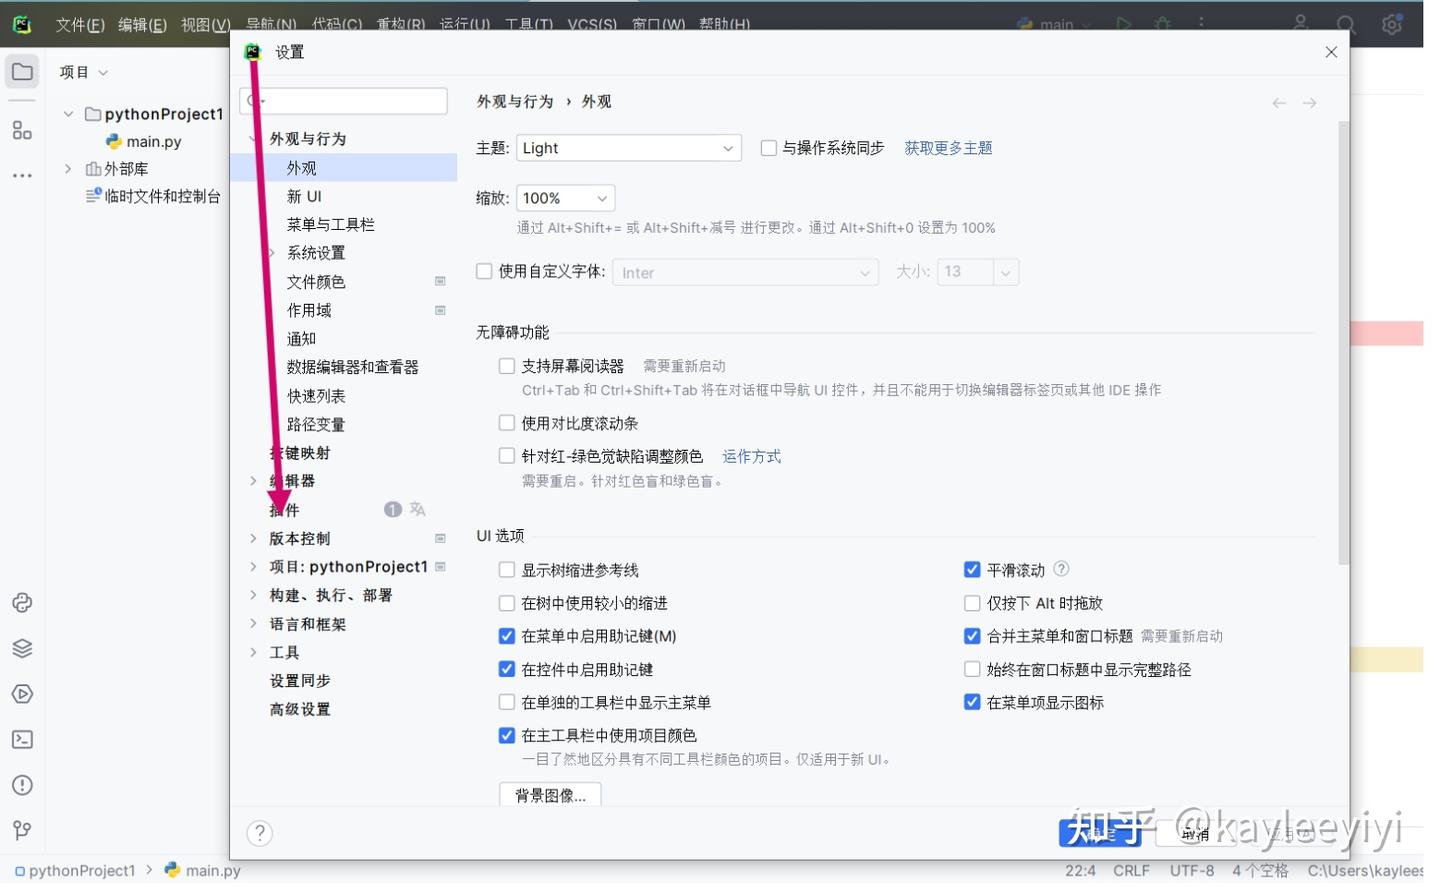This screenshot has height=893, width=1440.
Task: Open the Terminal tool window icon
Action: point(22,740)
